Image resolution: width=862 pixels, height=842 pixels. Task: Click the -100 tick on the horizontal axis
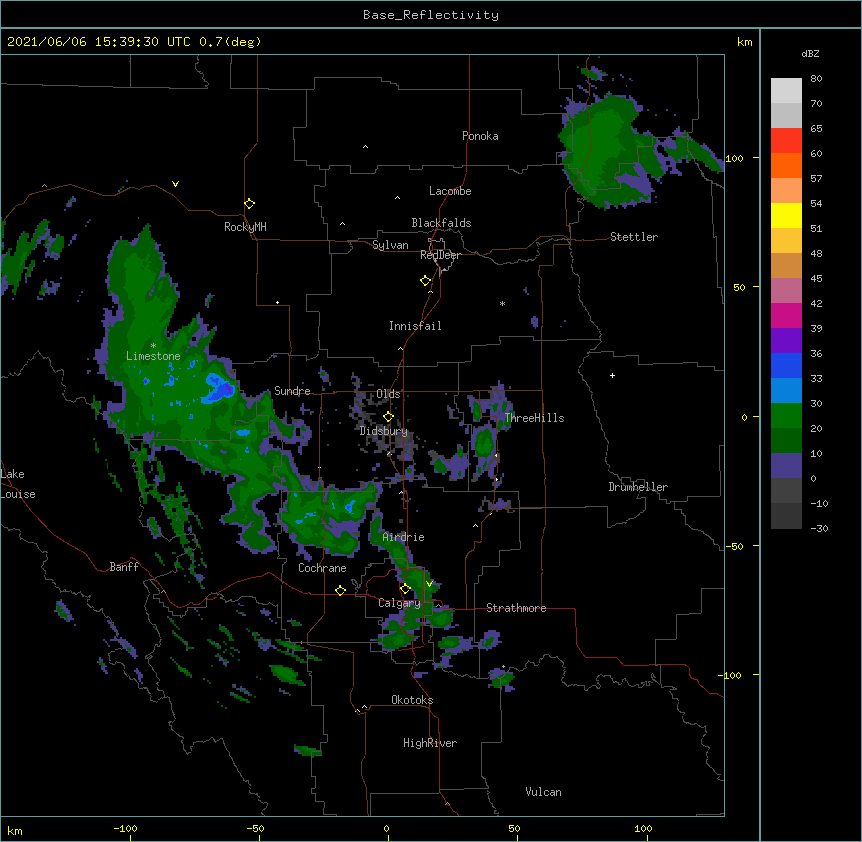click(125, 828)
